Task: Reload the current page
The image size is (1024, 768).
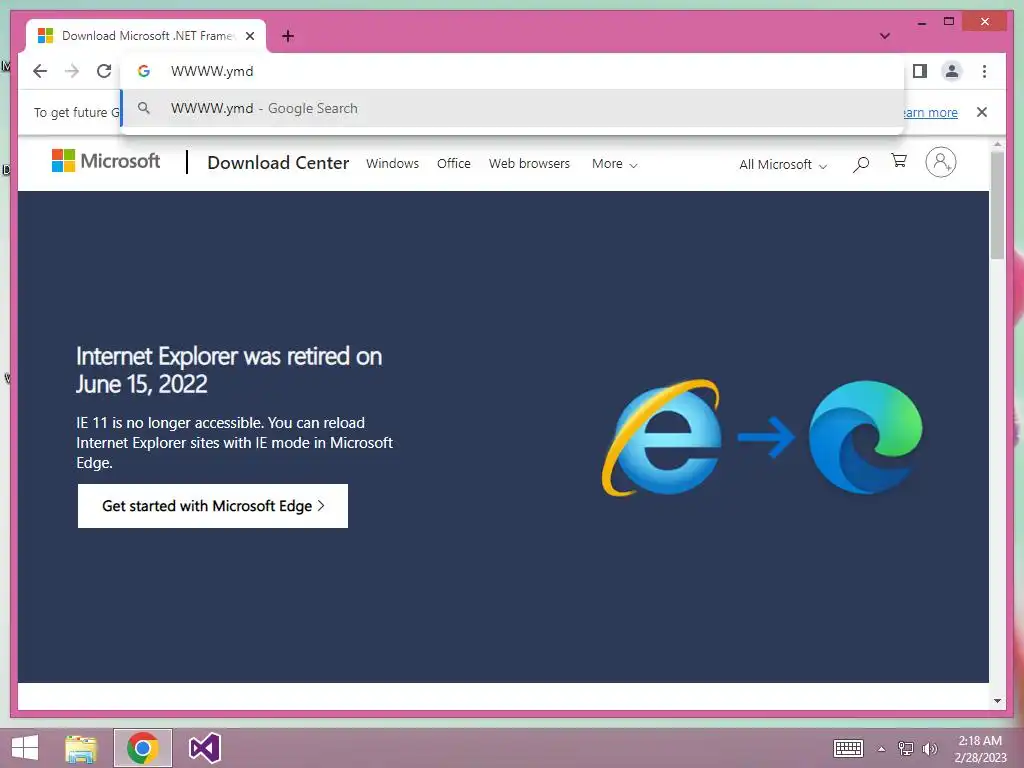Action: (104, 71)
